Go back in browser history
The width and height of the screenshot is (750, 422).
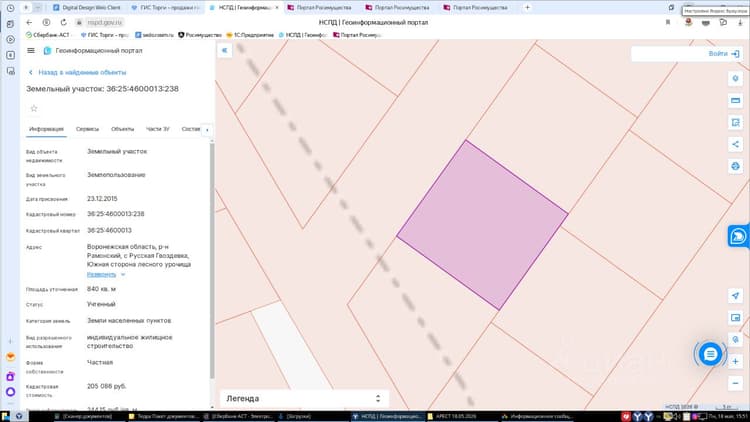(x=29, y=22)
